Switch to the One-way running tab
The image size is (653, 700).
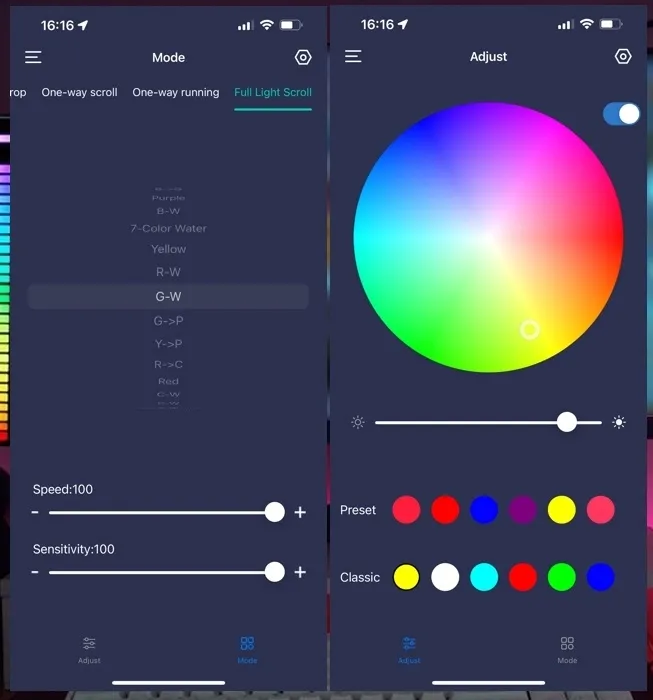[175, 92]
